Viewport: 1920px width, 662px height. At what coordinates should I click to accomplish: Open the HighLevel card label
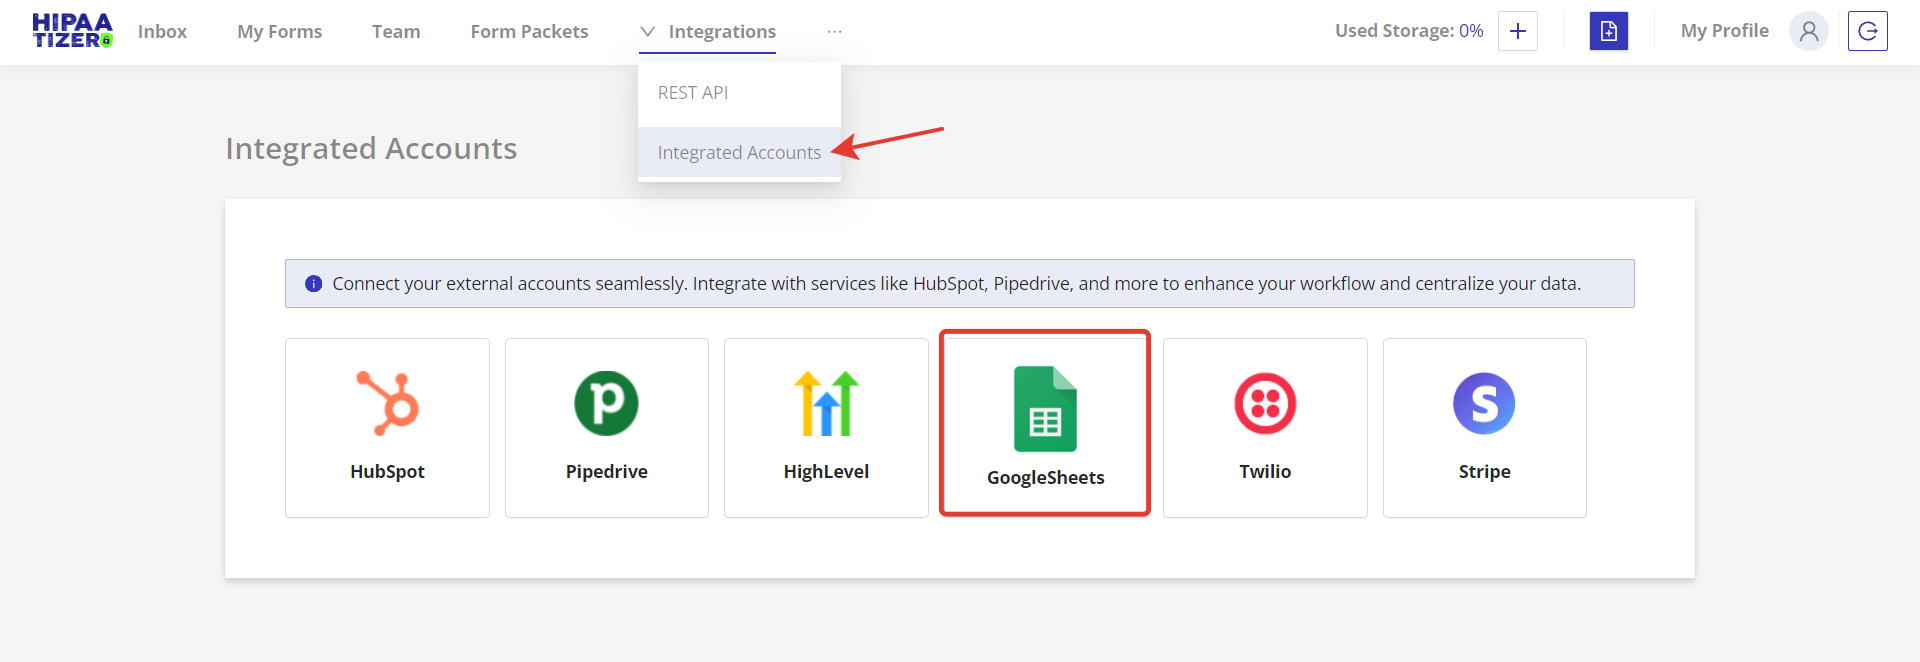[826, 471]
